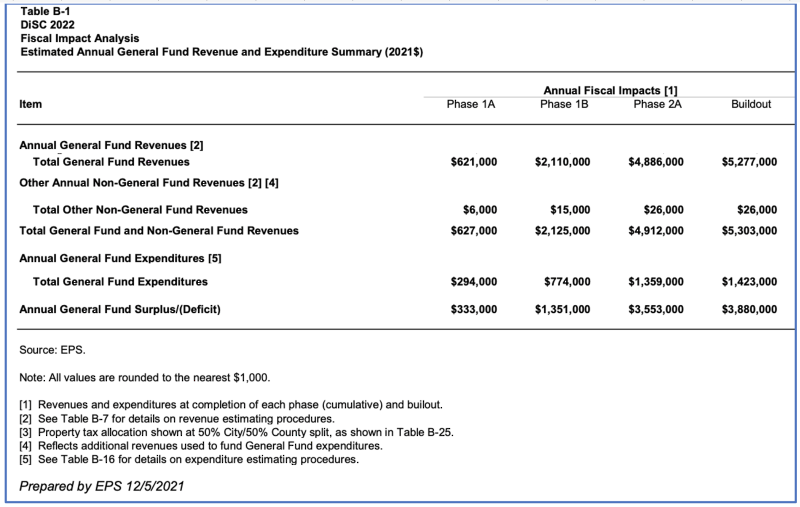Click the Source: EPS. line
Screen dimensions: 800x507
point(50,350)
